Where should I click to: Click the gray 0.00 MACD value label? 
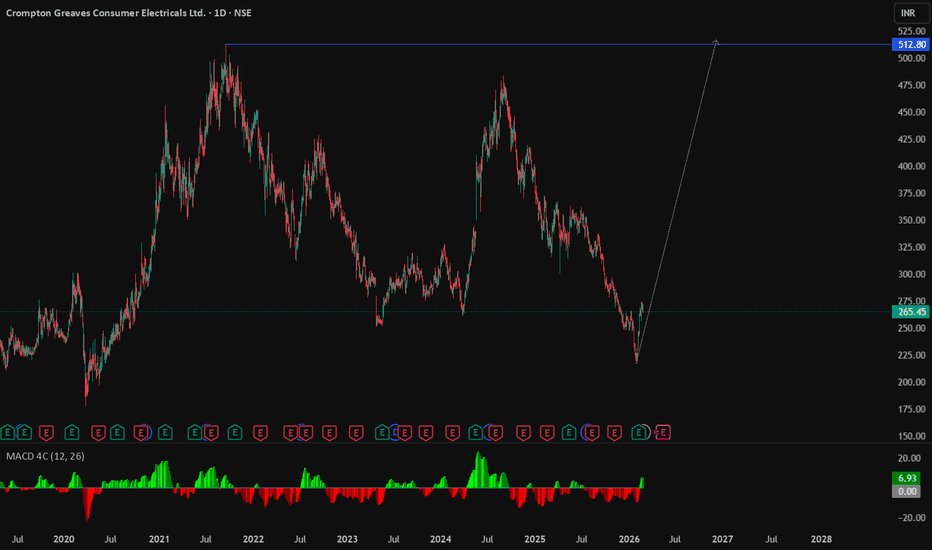coord(907,491)
